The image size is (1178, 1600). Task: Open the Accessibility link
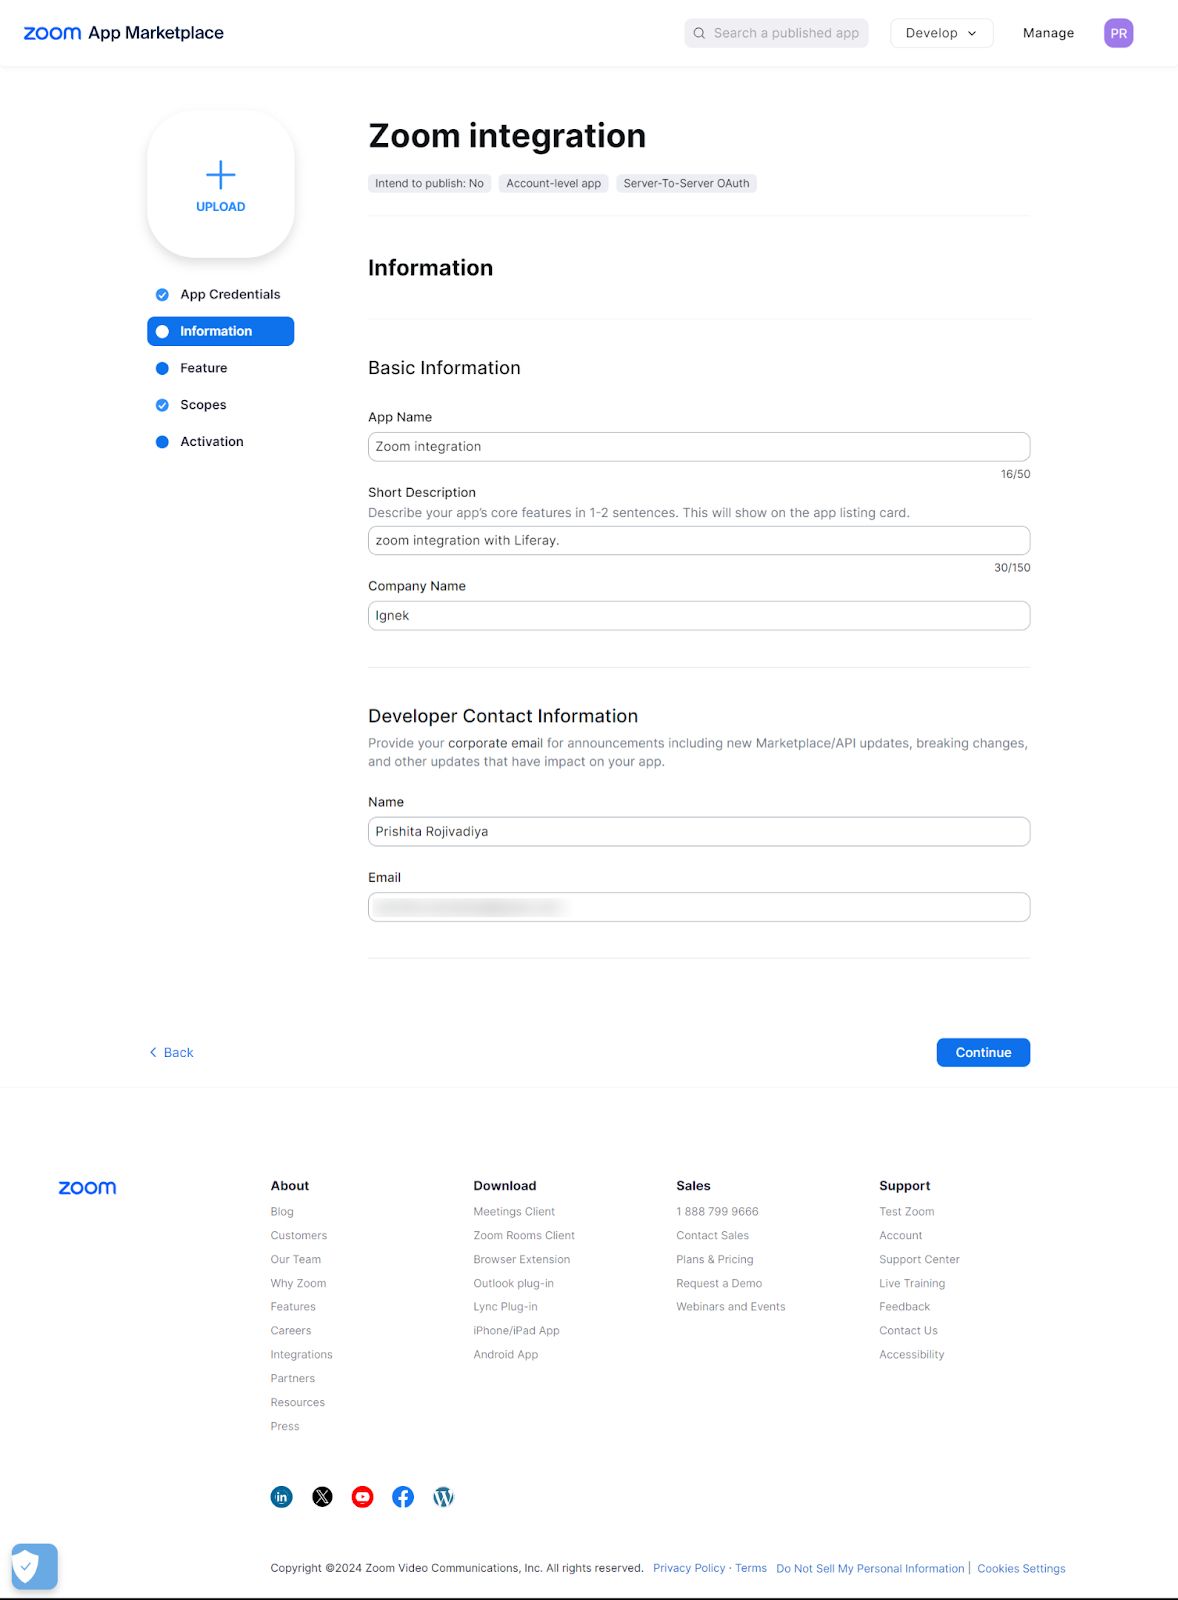click(x=912, y=1355)
